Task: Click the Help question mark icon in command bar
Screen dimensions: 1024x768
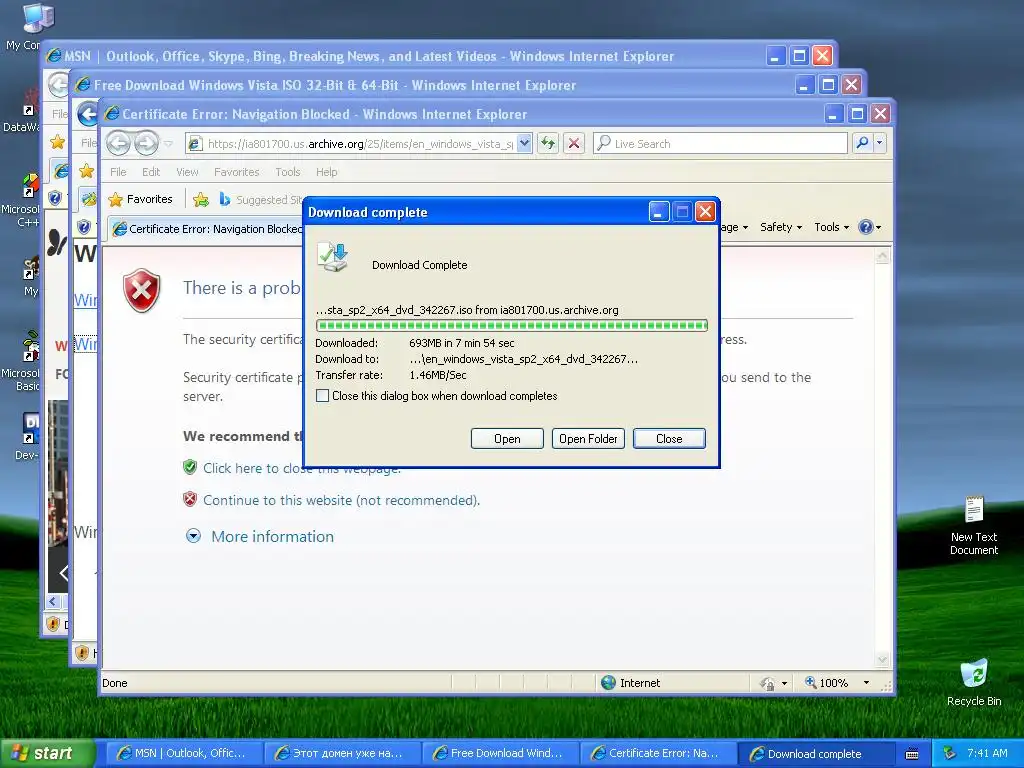Action: (866, 227)
